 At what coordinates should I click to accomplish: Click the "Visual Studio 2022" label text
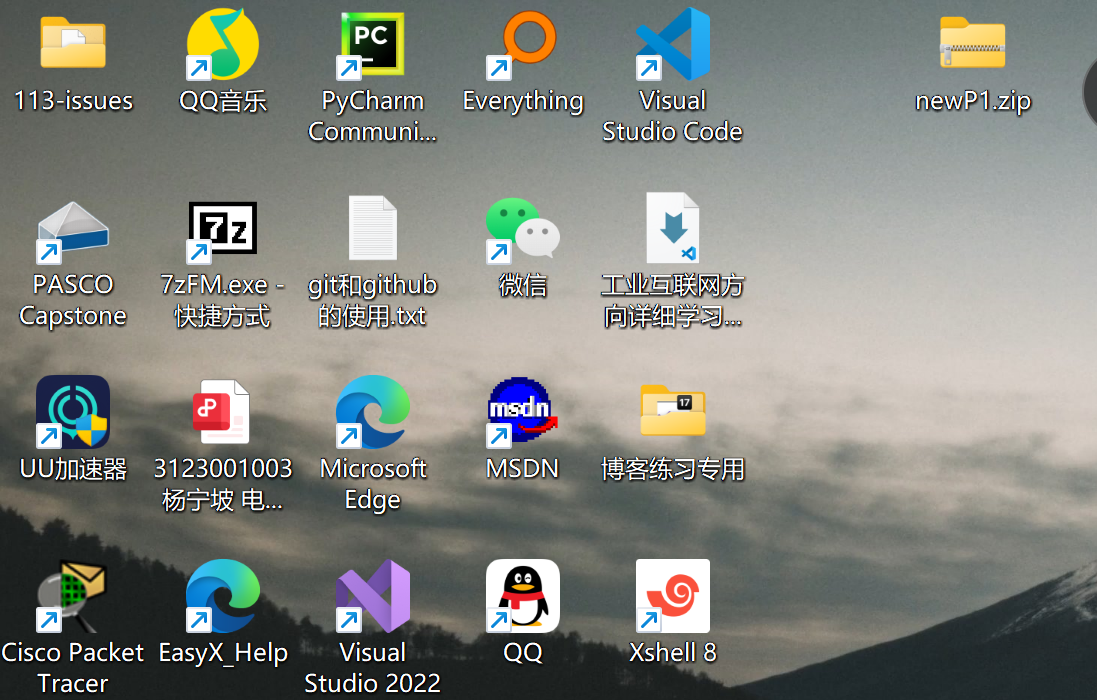373,667
